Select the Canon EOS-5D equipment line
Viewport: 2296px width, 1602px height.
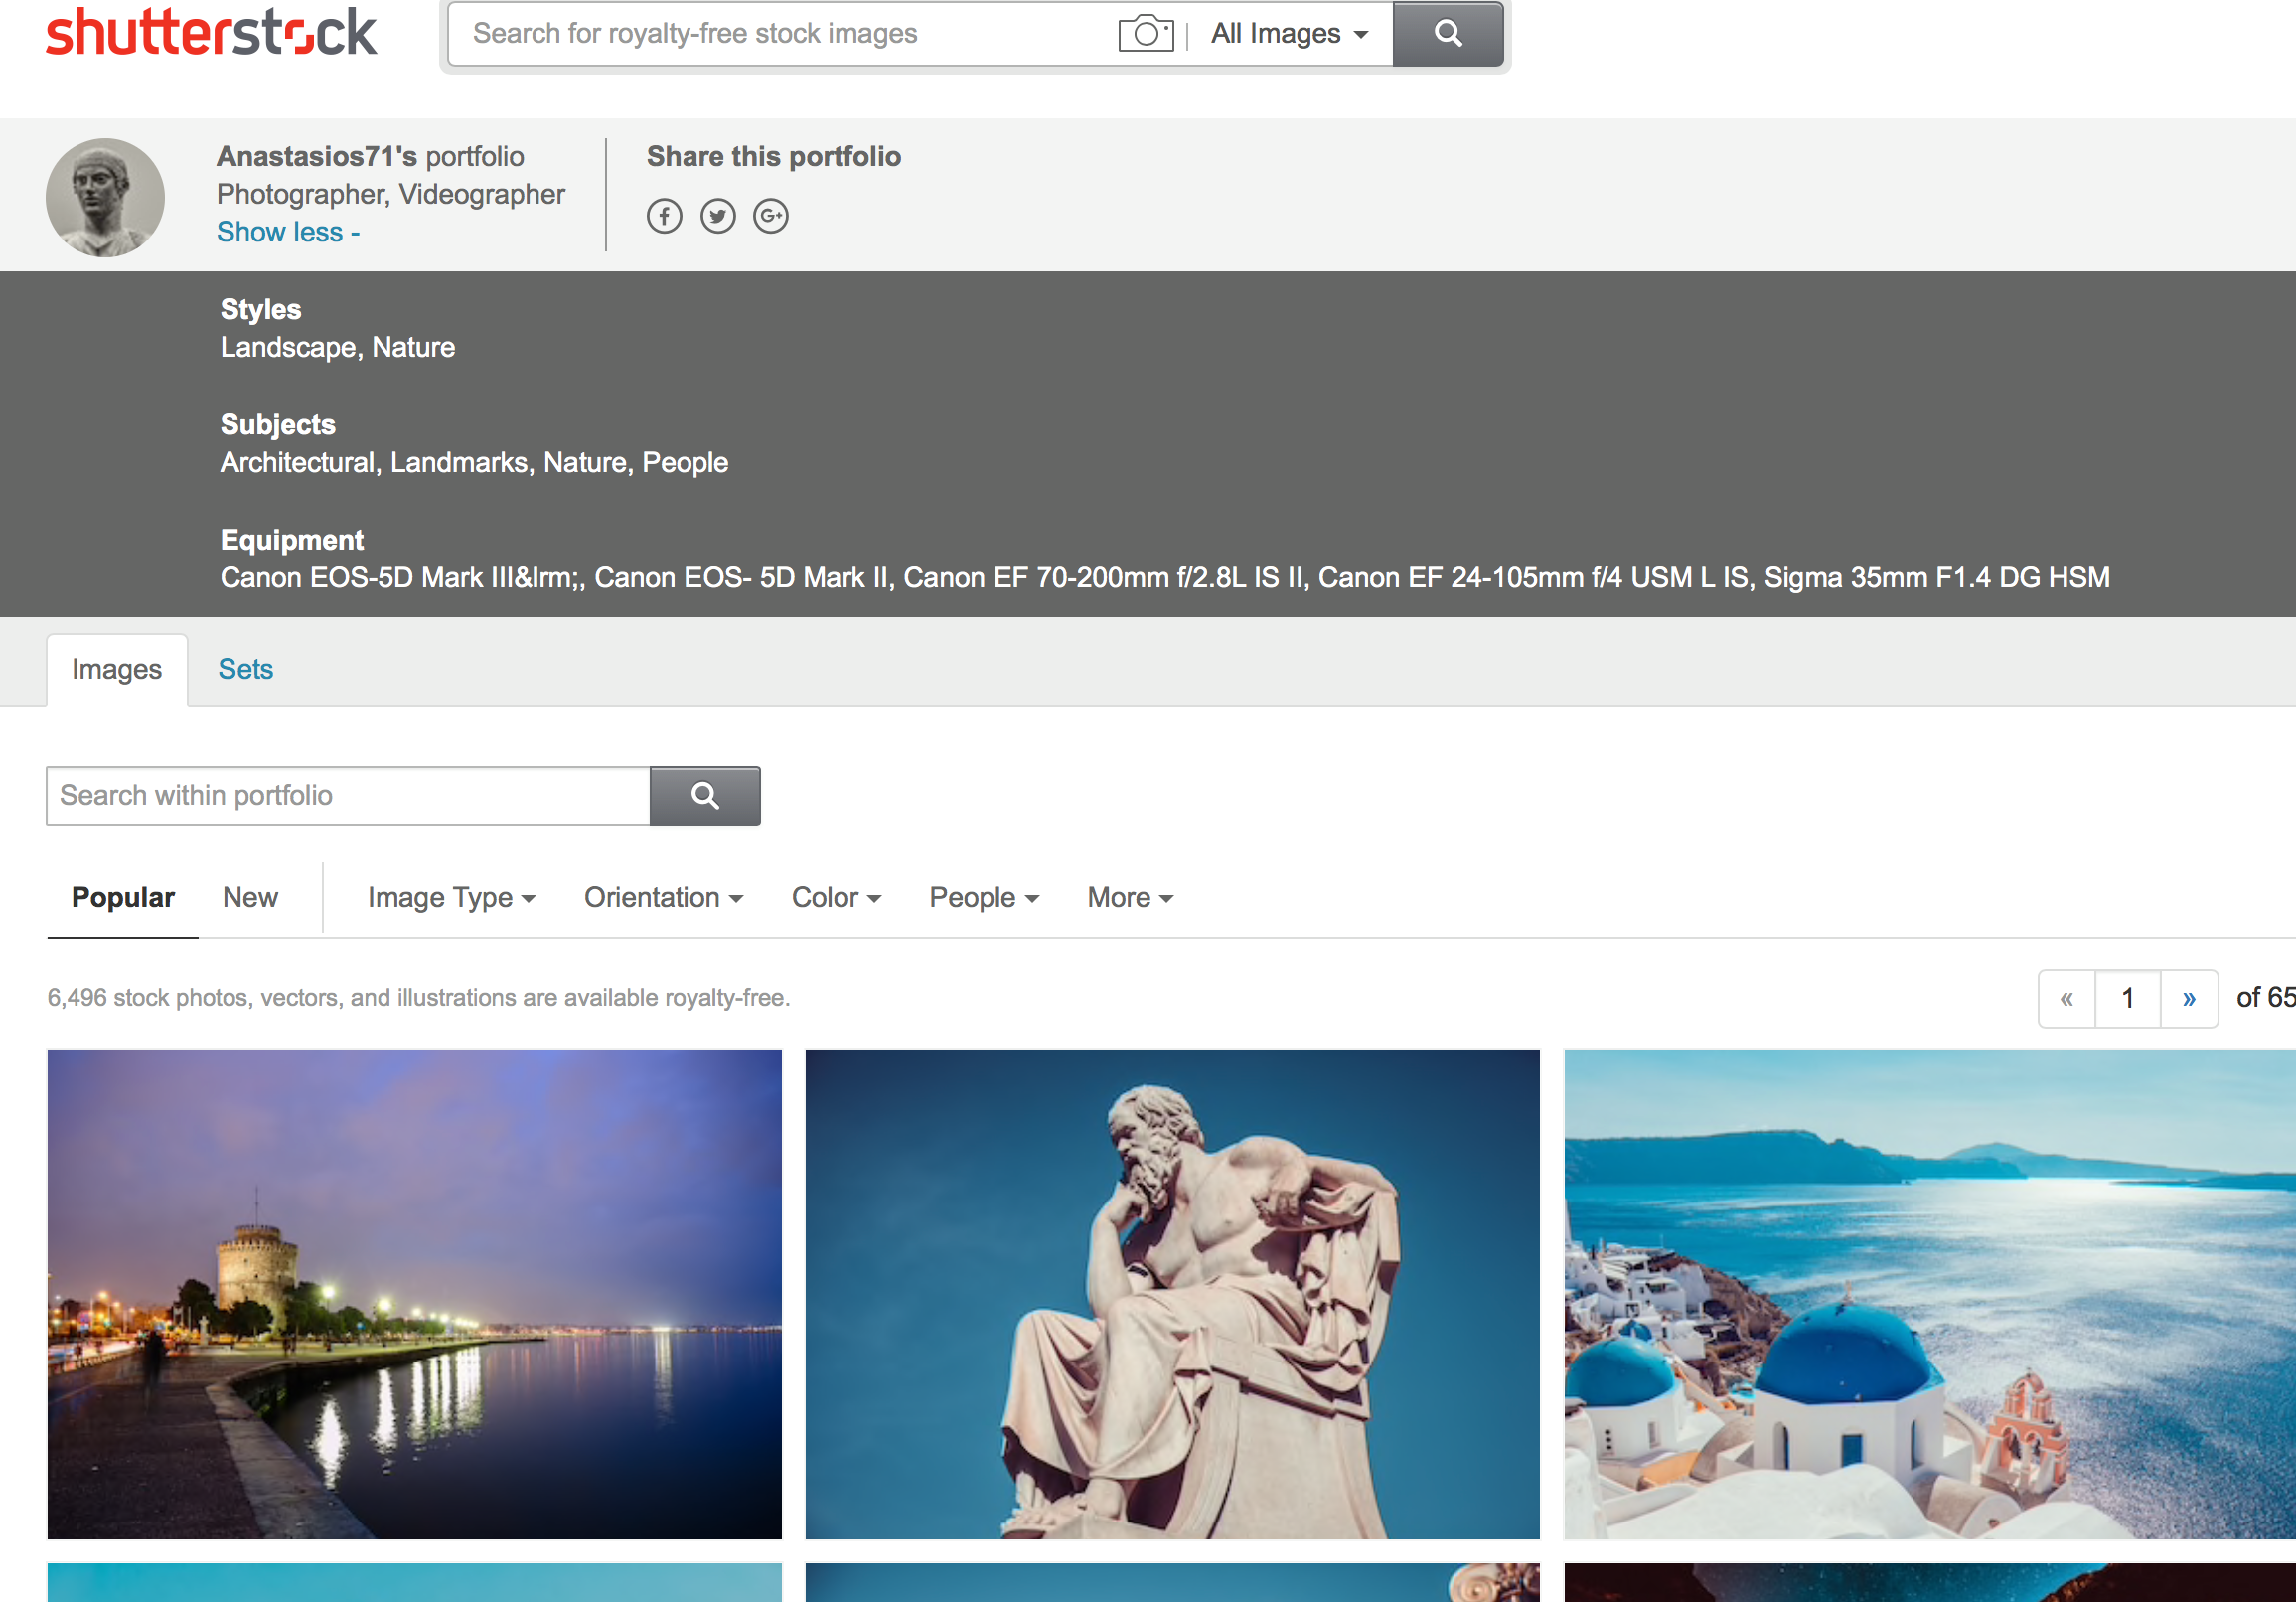(x=1165, y=578)
